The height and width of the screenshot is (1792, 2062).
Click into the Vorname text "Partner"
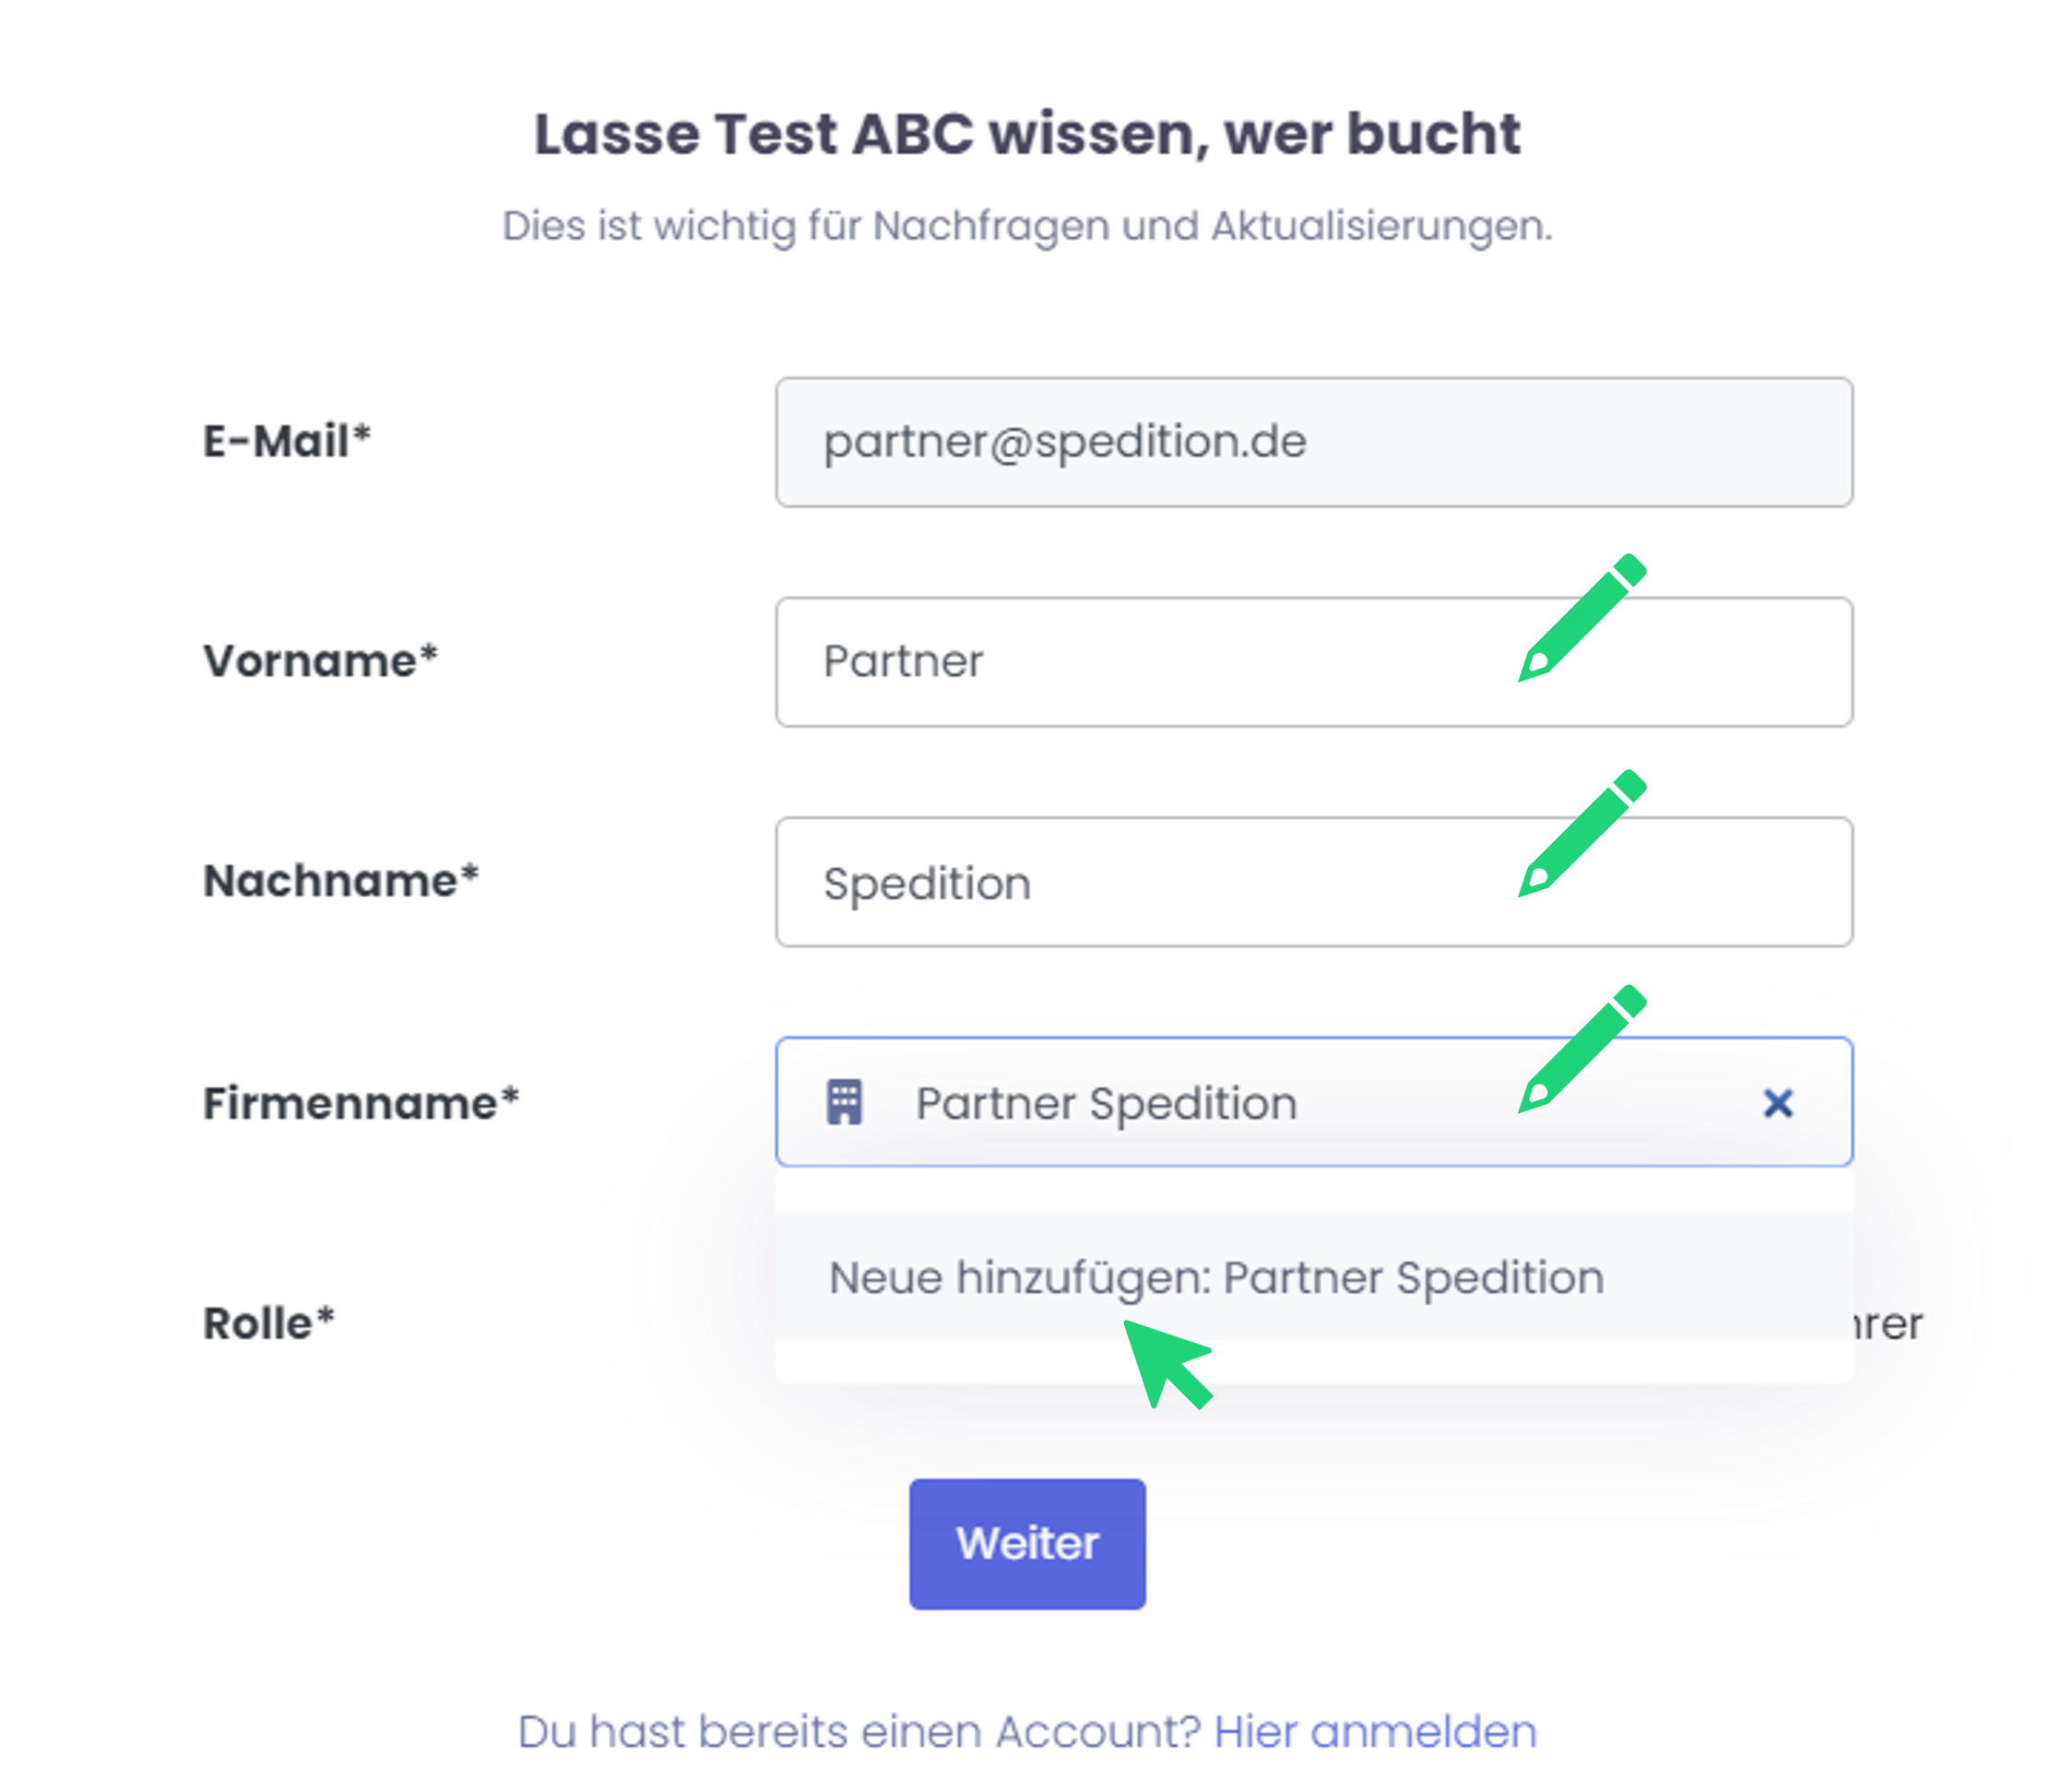(x=903, y=662)
